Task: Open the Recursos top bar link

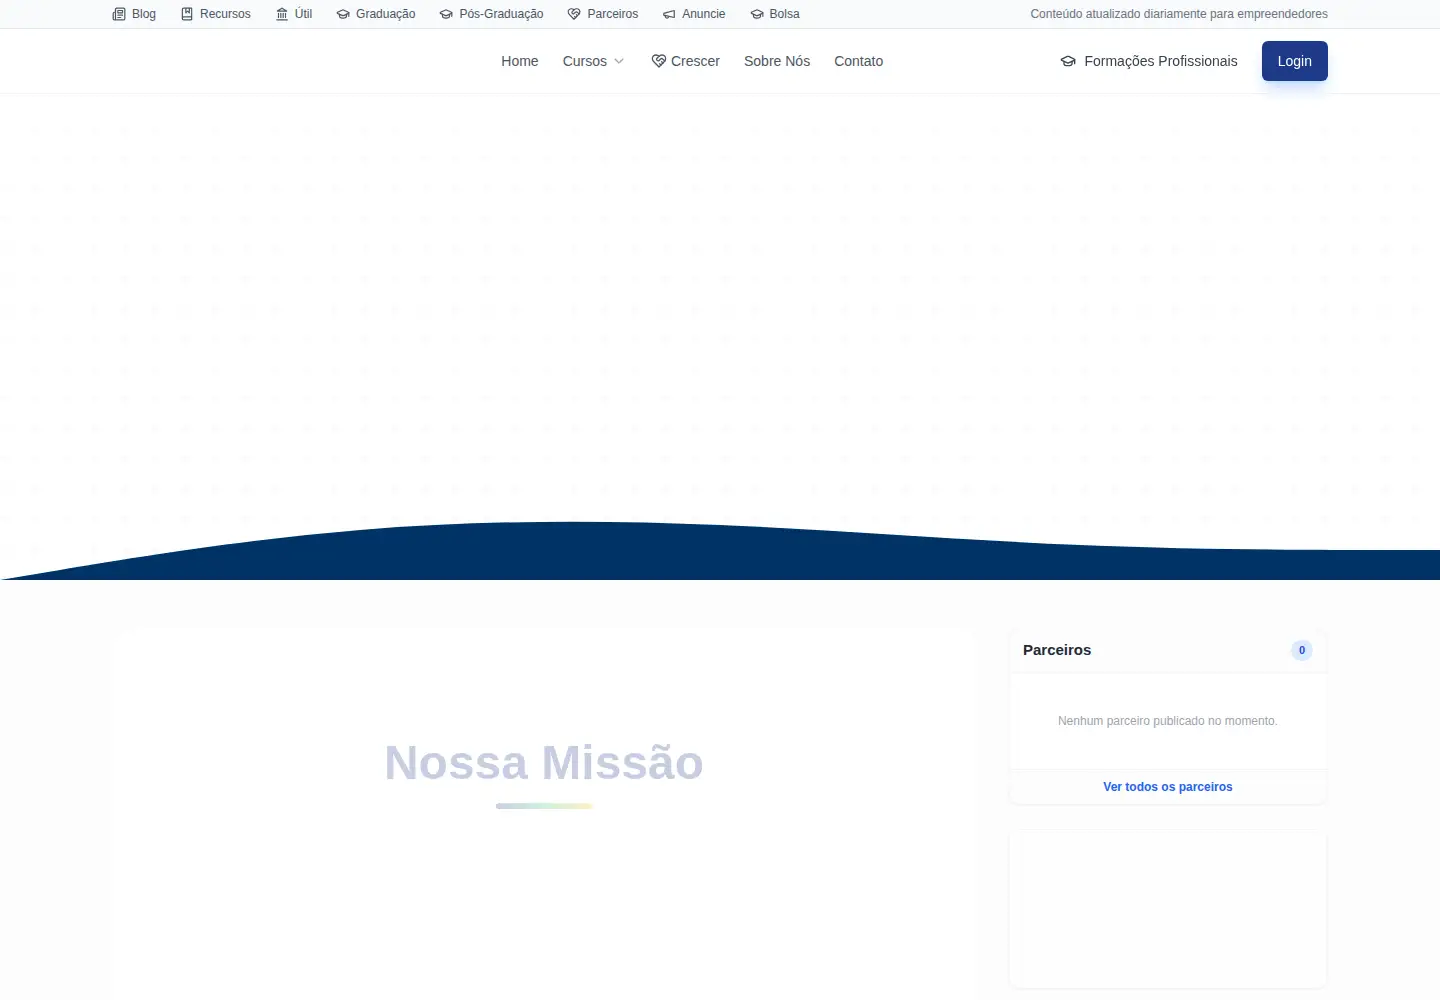Action: [216, 14]
